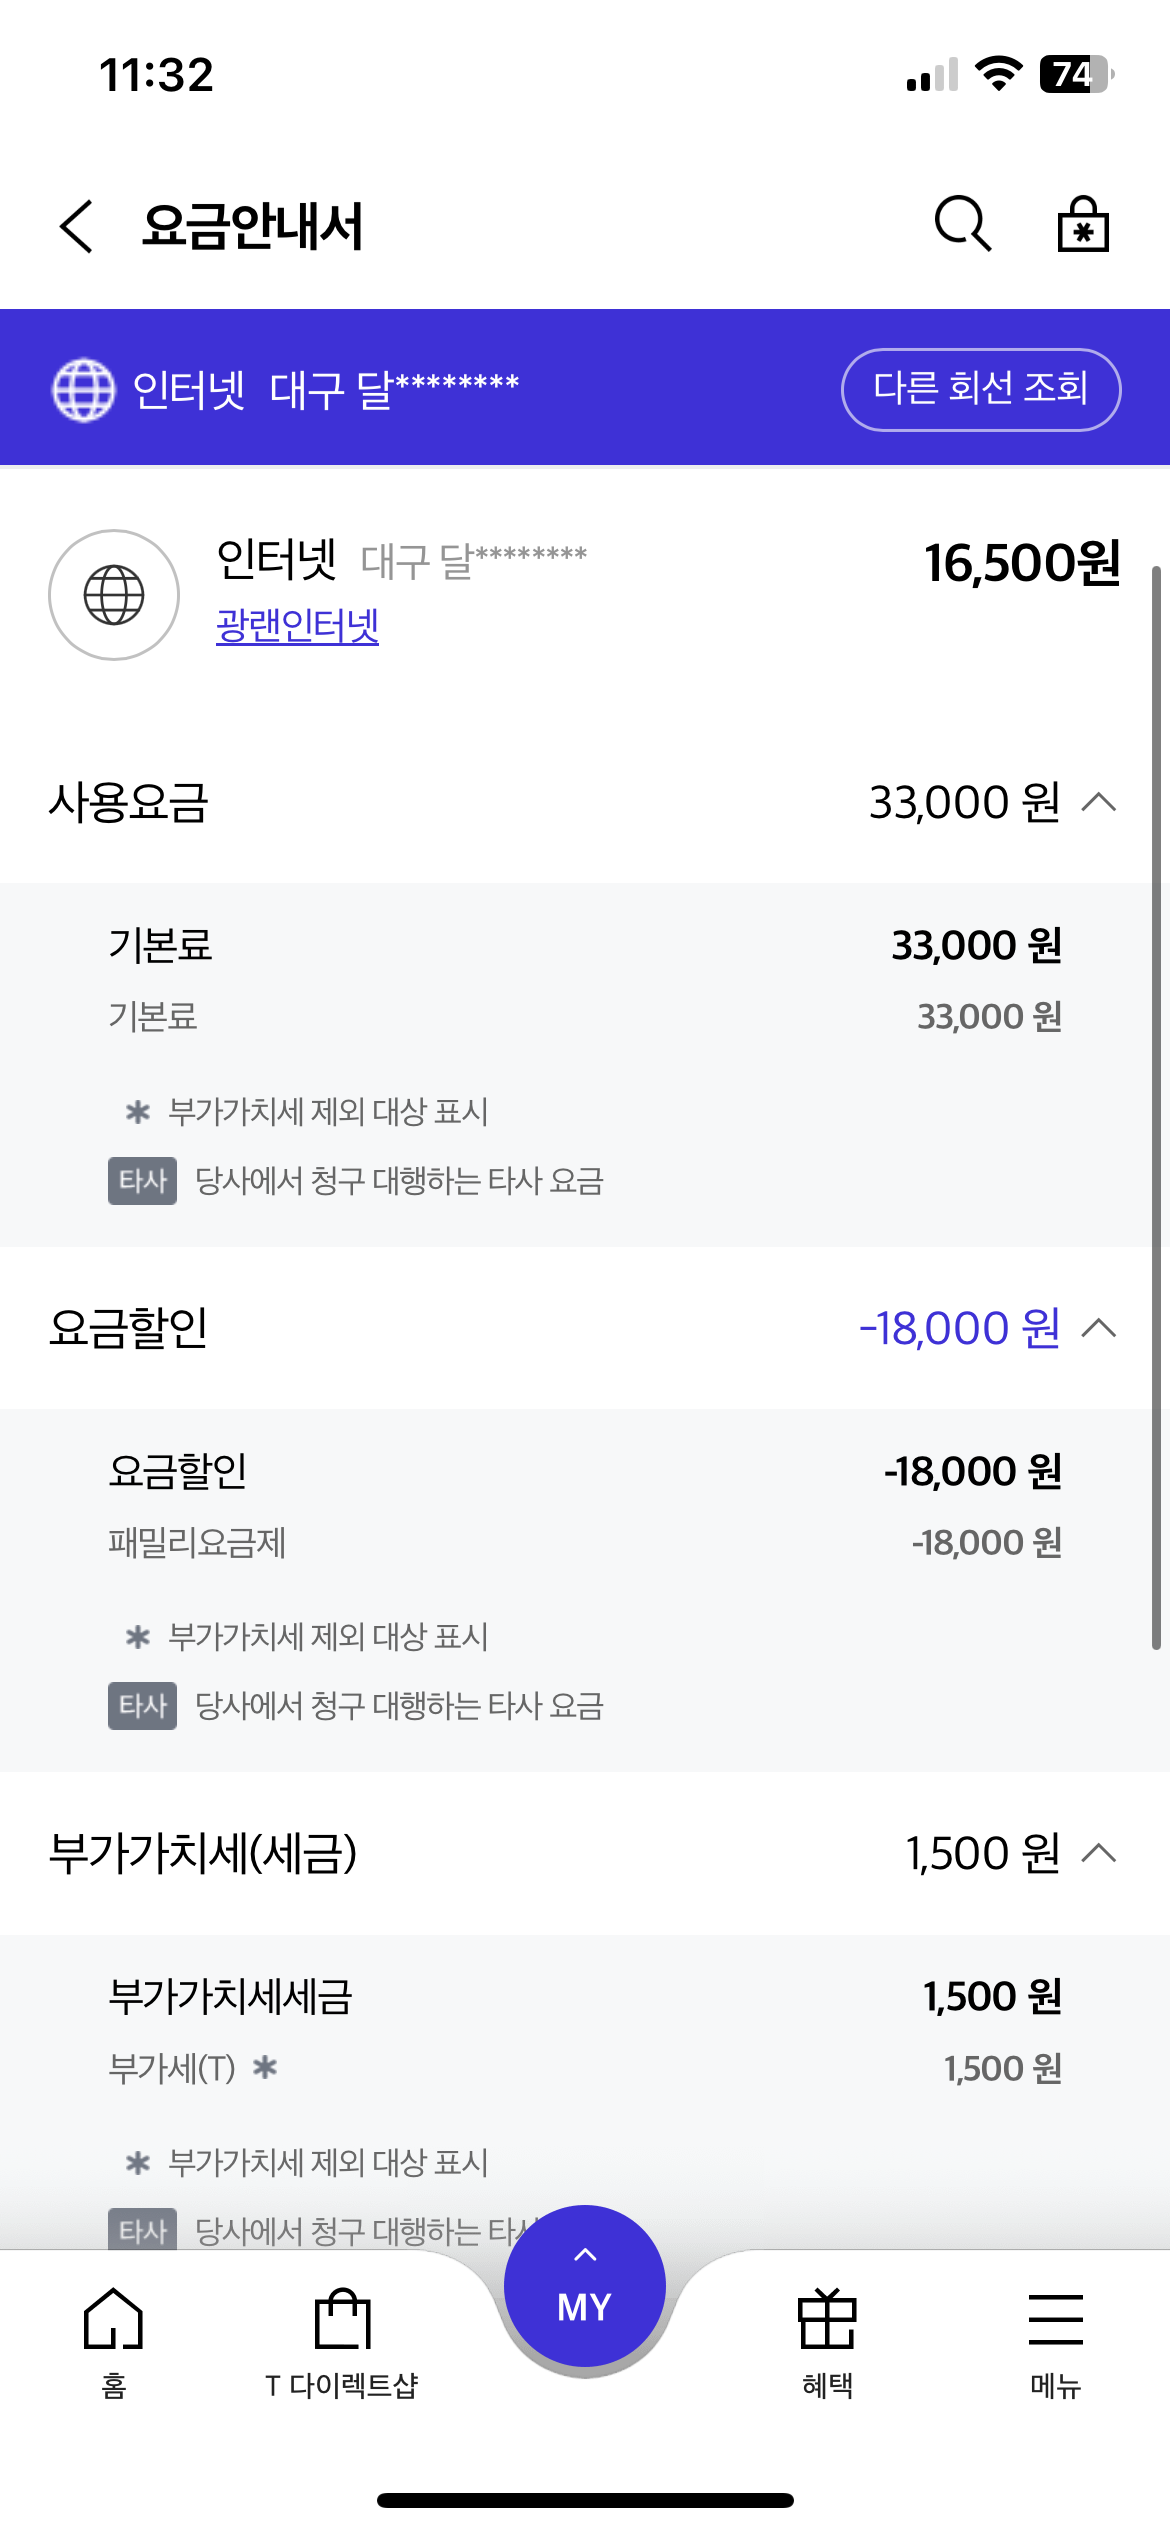The height and width of the screenshot is (2532, 1170).
Task: Tap the 패밀리요금제 discount row
Action: click(x=585, y=1543)
